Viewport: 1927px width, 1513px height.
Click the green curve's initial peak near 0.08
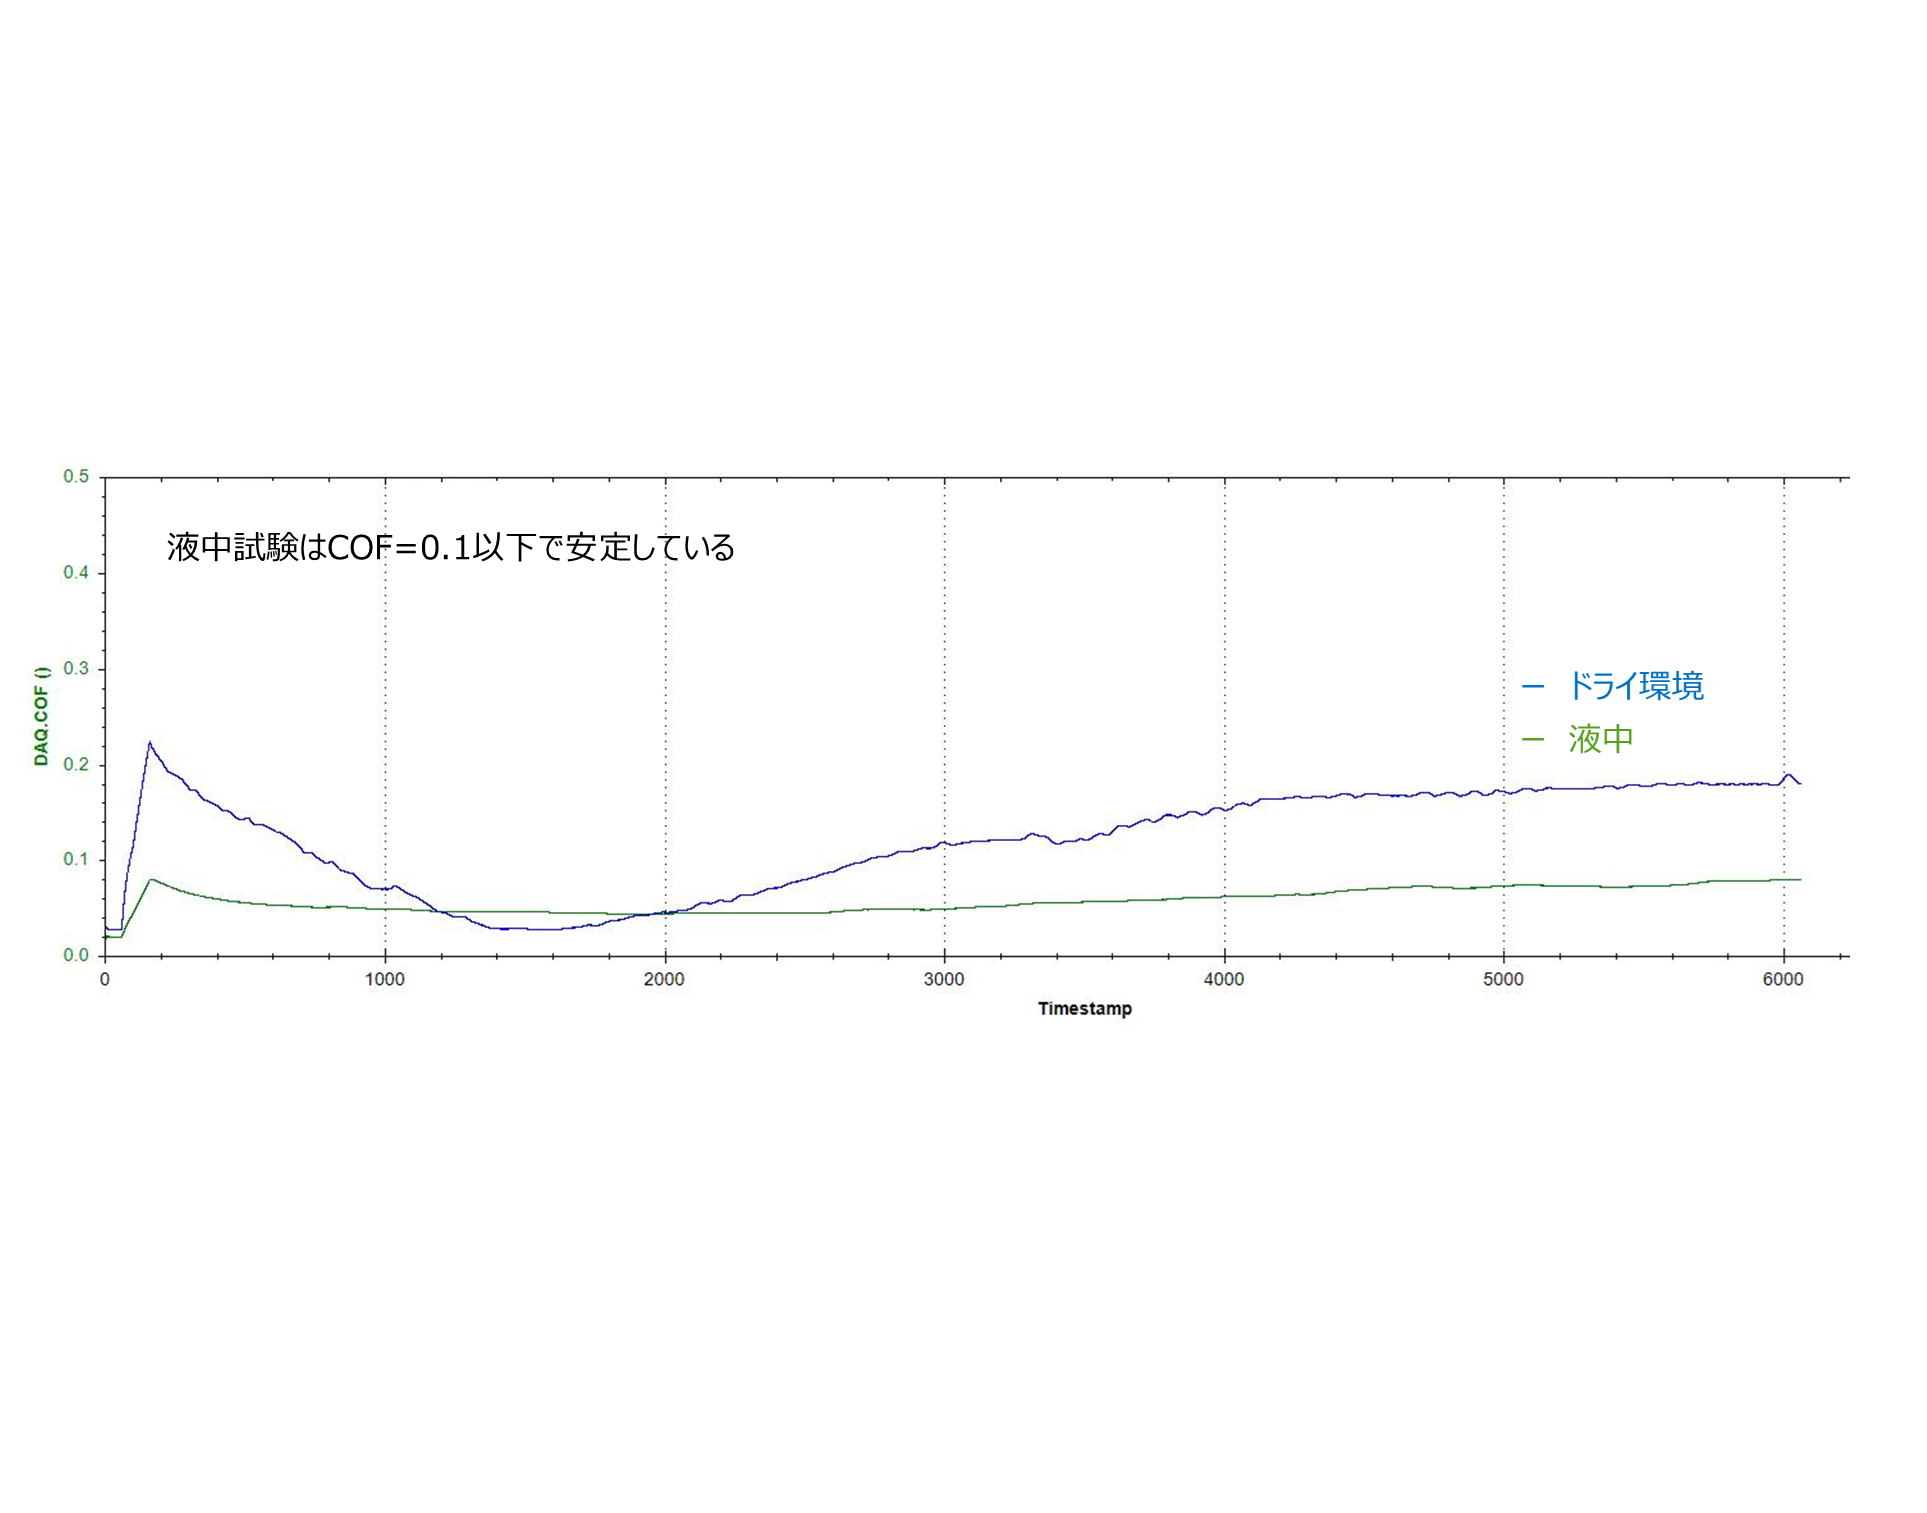pos(151,880)
